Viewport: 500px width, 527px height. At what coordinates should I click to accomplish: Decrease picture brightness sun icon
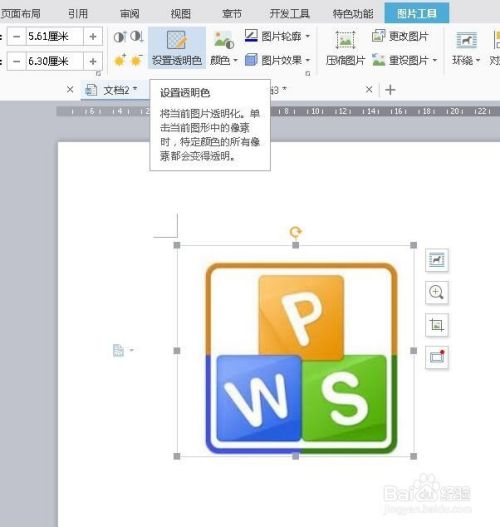point(136,60)
